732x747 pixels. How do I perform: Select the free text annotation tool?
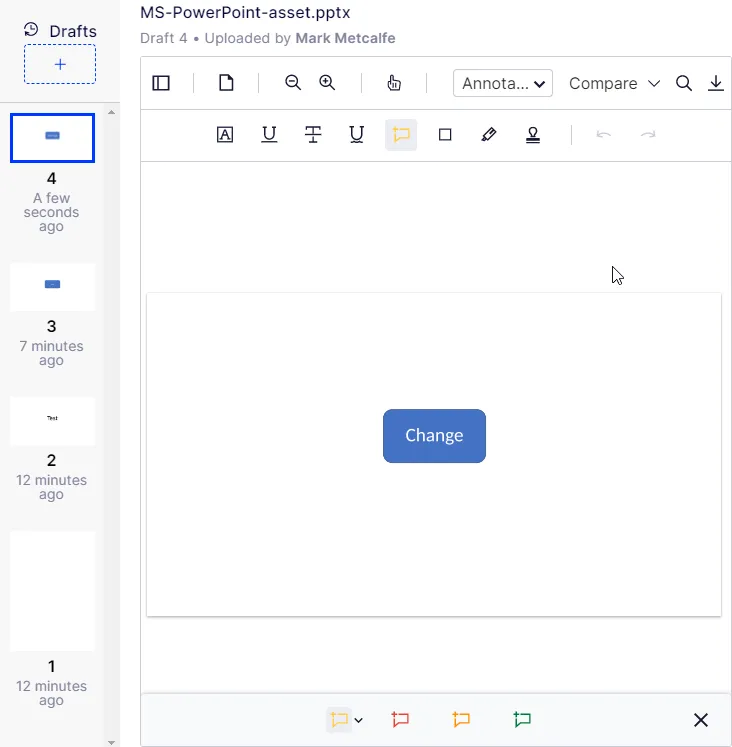(225, 135)
